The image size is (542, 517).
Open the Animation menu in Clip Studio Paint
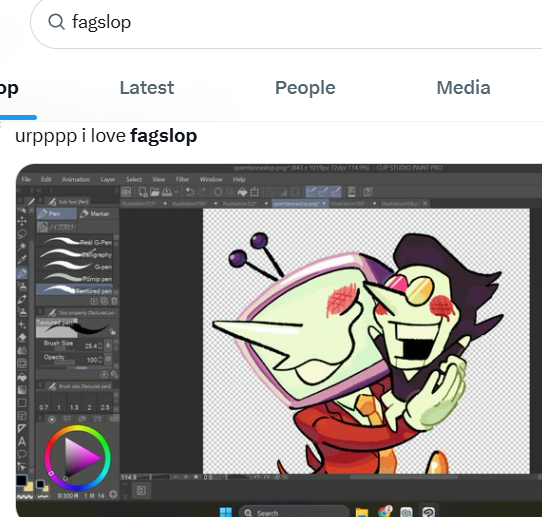coord(76,179)
